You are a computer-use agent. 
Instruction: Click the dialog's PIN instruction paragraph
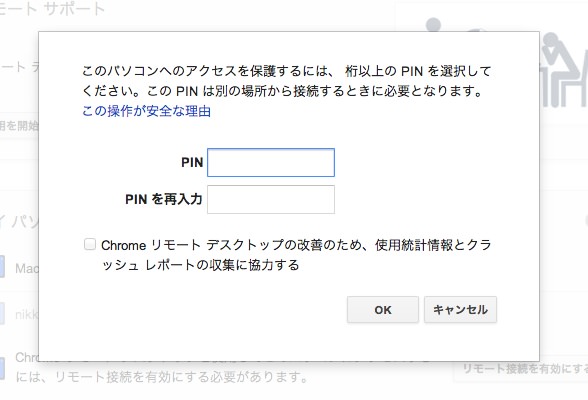[287, 81]
